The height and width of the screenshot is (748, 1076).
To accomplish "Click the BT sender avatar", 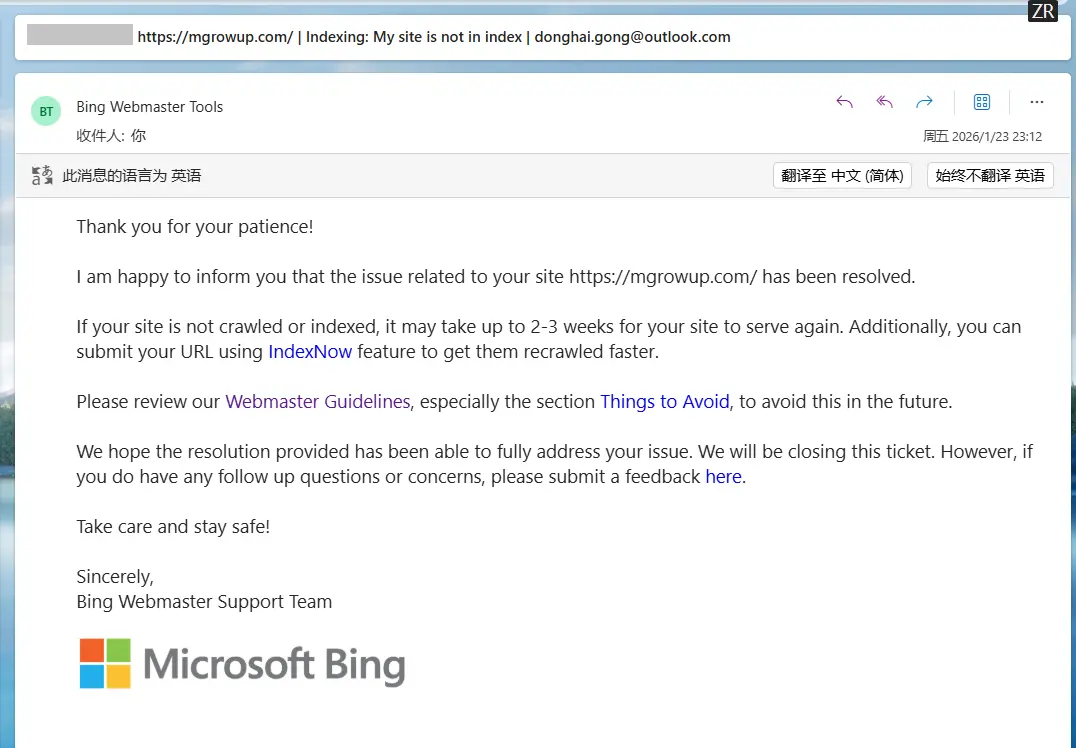I will [46, 112].
